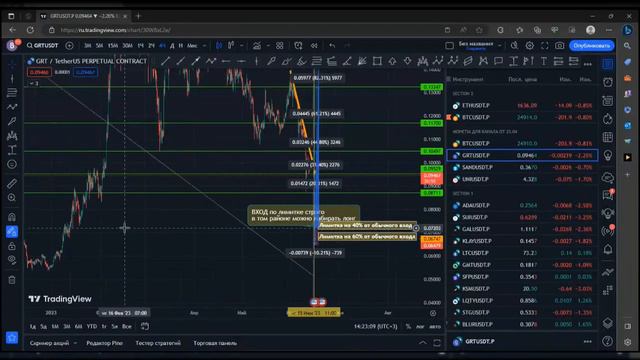
Task: Open chart settings gear icon
Action: pos(530,45)
